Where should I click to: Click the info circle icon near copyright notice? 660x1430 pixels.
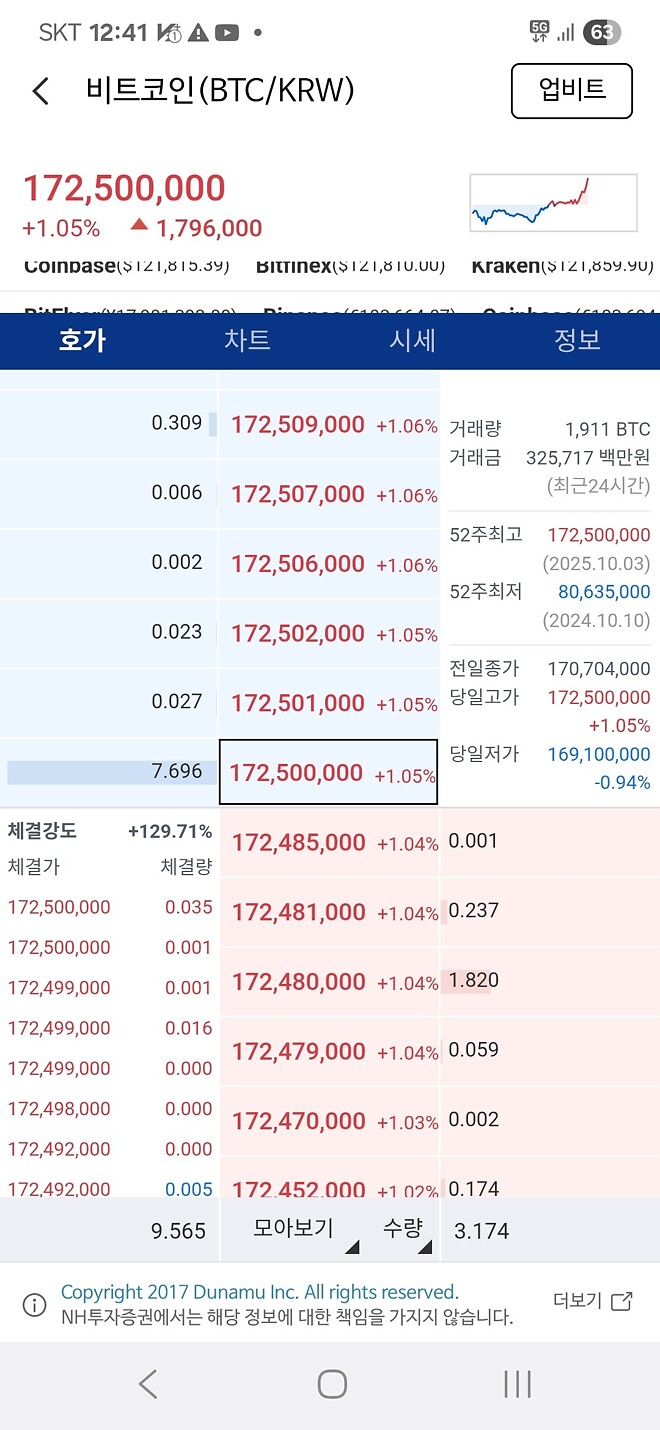point(33,1302)
